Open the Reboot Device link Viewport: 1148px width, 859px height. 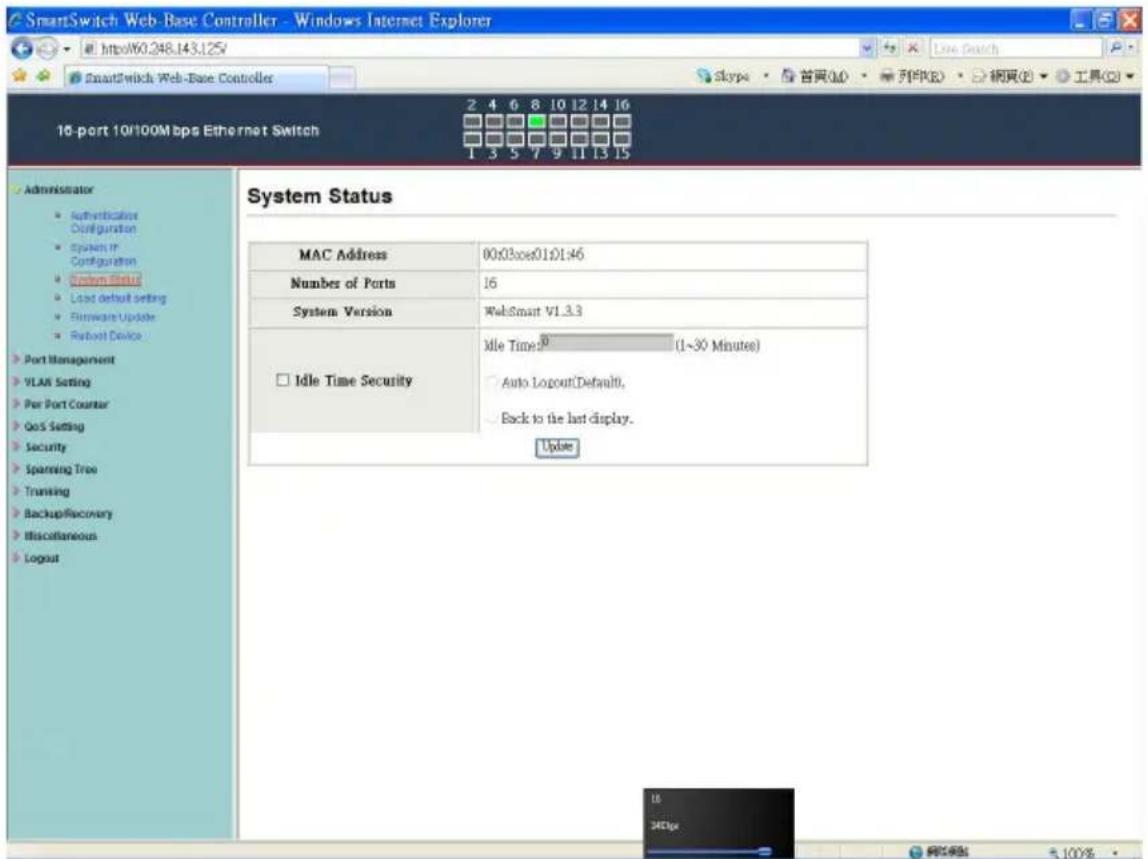(x=105, y=335)
